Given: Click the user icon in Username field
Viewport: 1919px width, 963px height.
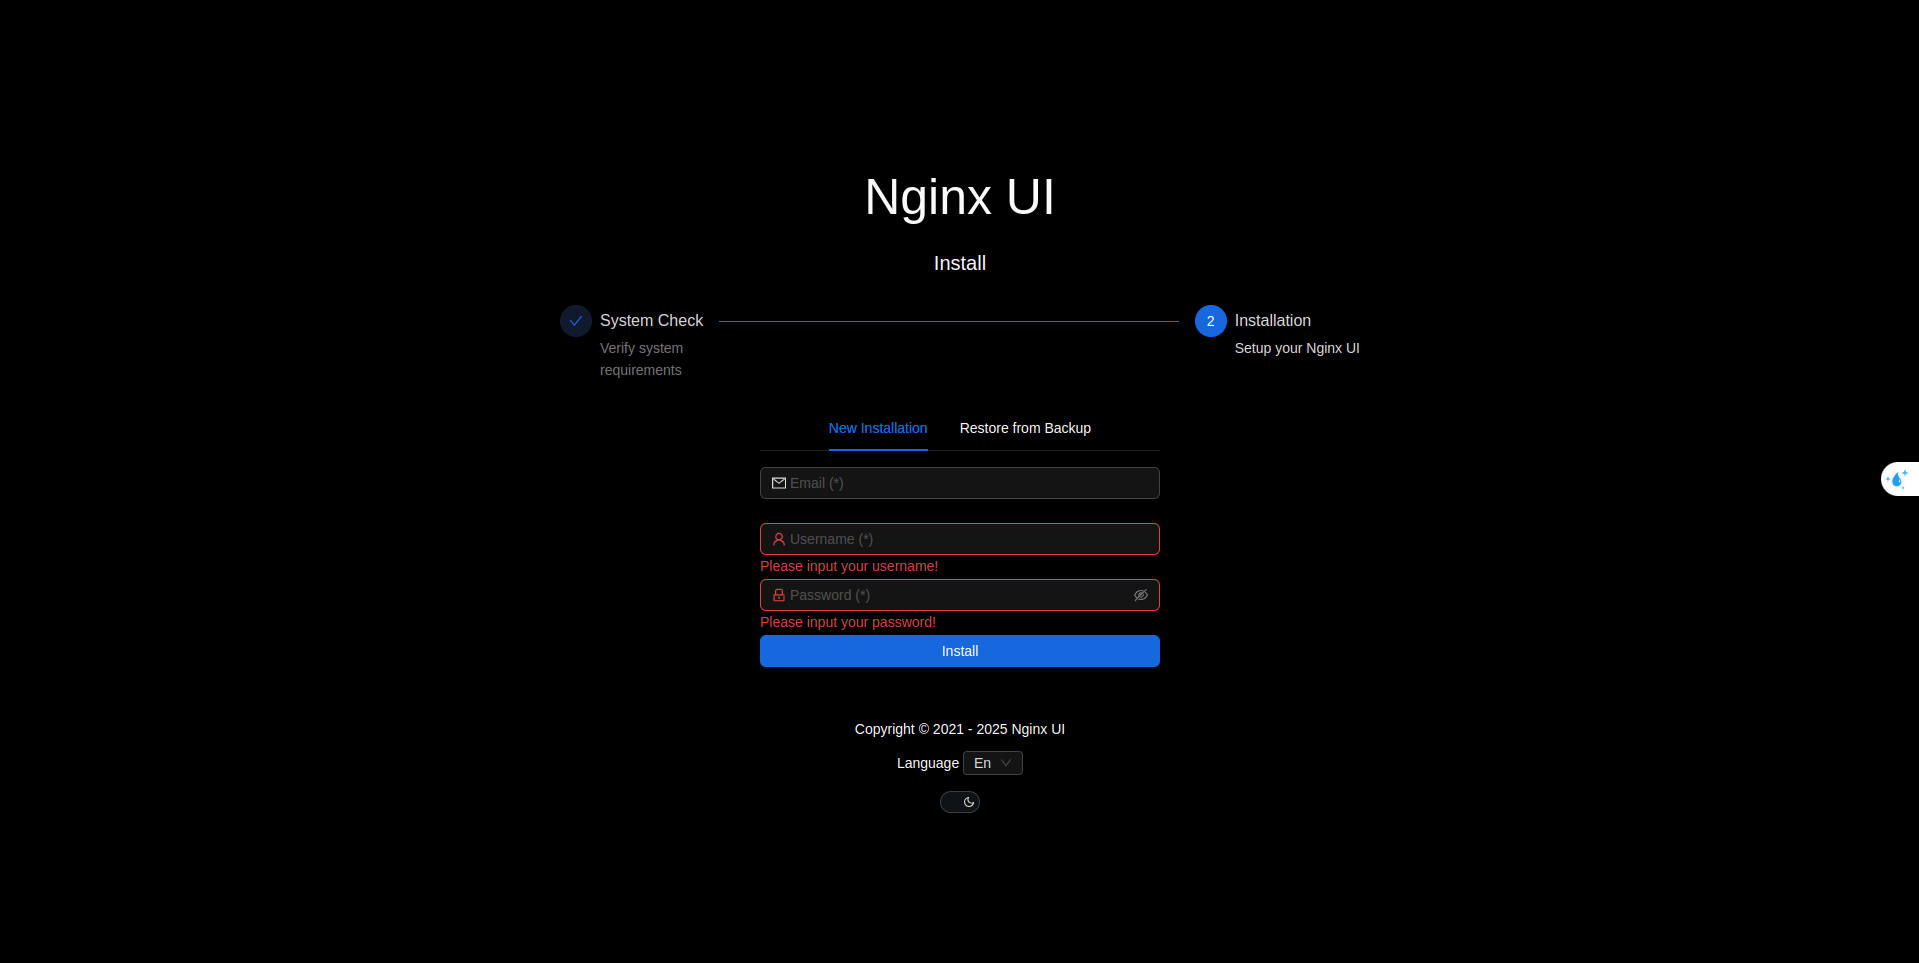Looking at the screenshot, I should pyautogui.click(x=779, y=539).
